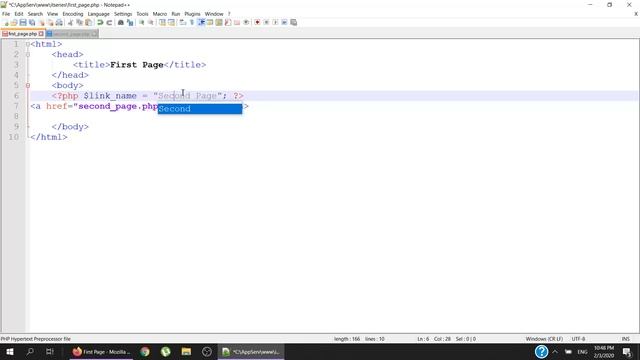Click the Paste toolbar icon

click(x=88, y=22)
